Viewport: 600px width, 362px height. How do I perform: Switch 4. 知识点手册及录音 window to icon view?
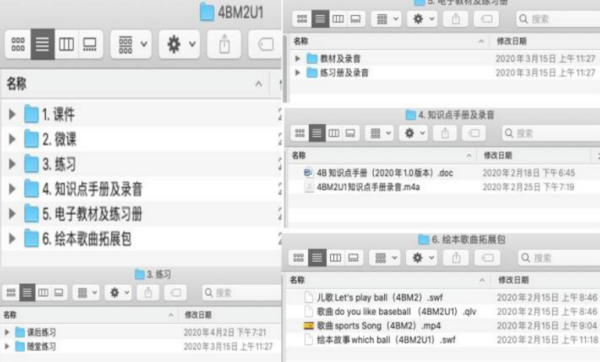tap(300, 134)
